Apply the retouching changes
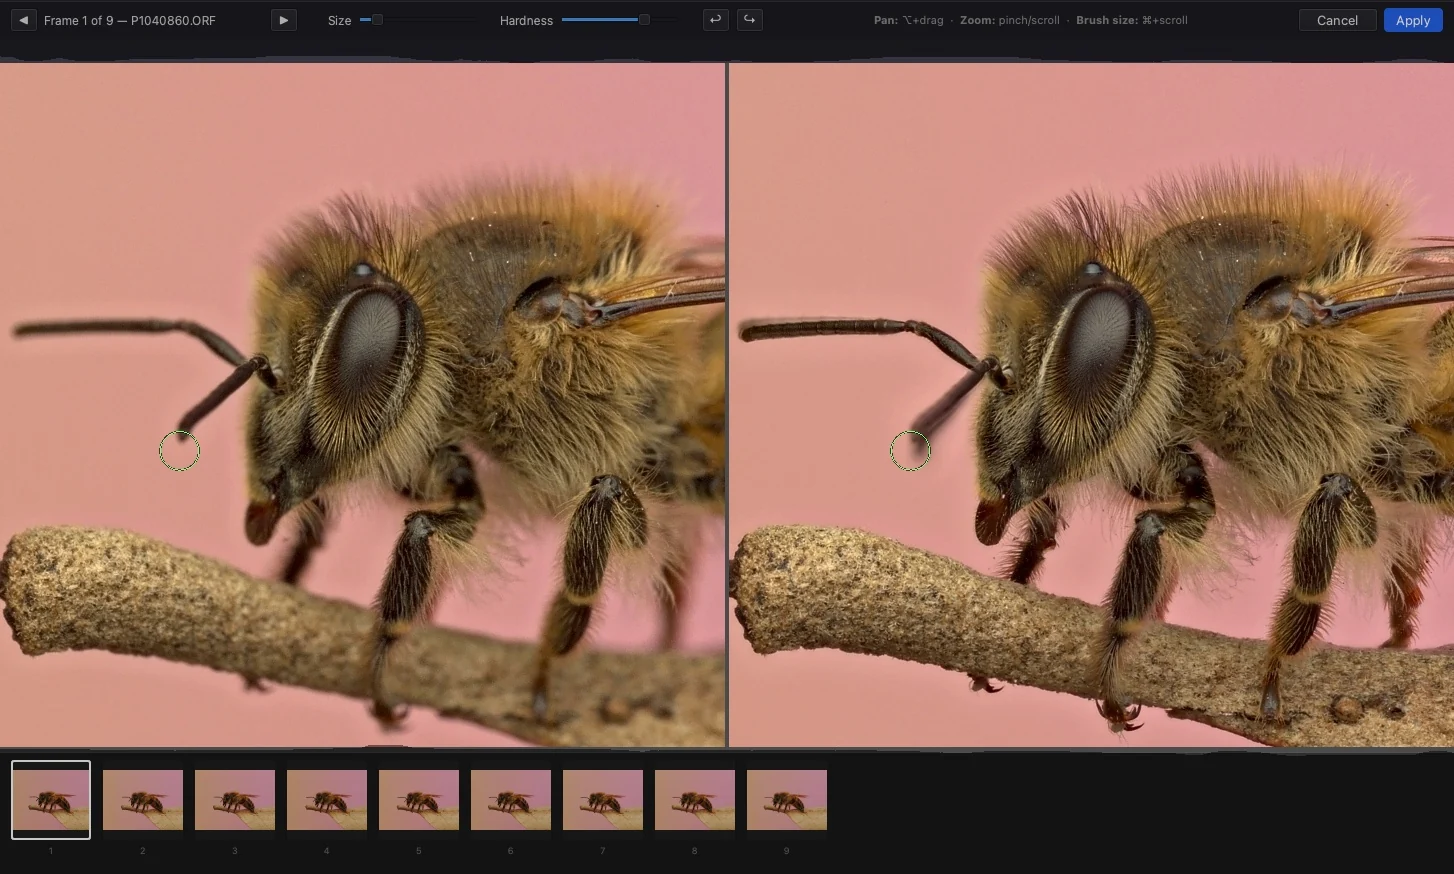The height and width of the screenshot is (874, 1454). (x=1413, y=20)
